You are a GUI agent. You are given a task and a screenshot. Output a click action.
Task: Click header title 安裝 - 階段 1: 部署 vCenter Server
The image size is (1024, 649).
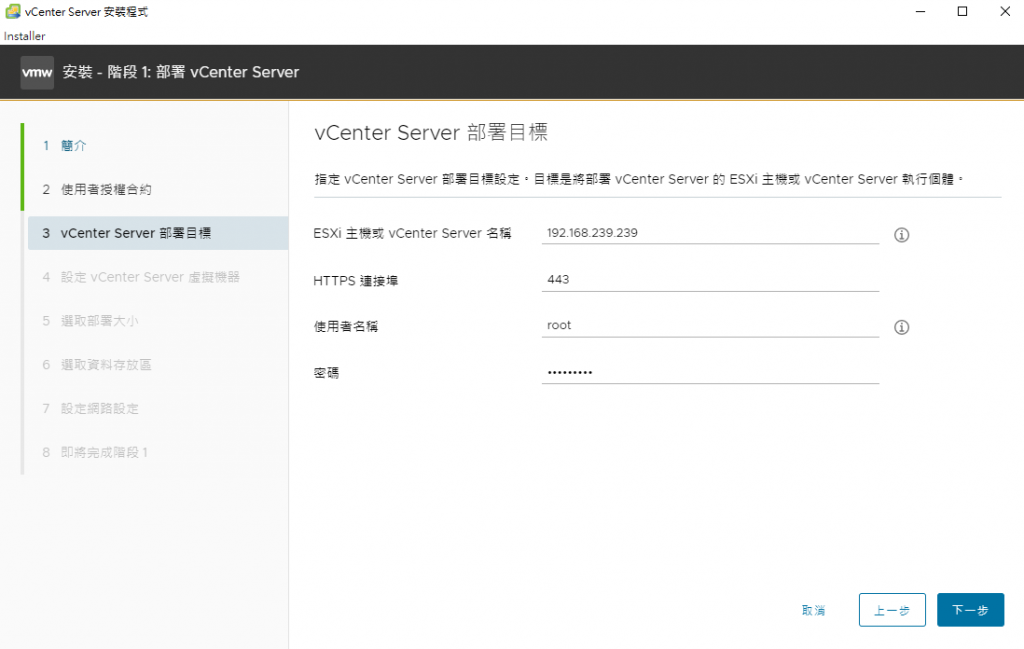(181, 72)
